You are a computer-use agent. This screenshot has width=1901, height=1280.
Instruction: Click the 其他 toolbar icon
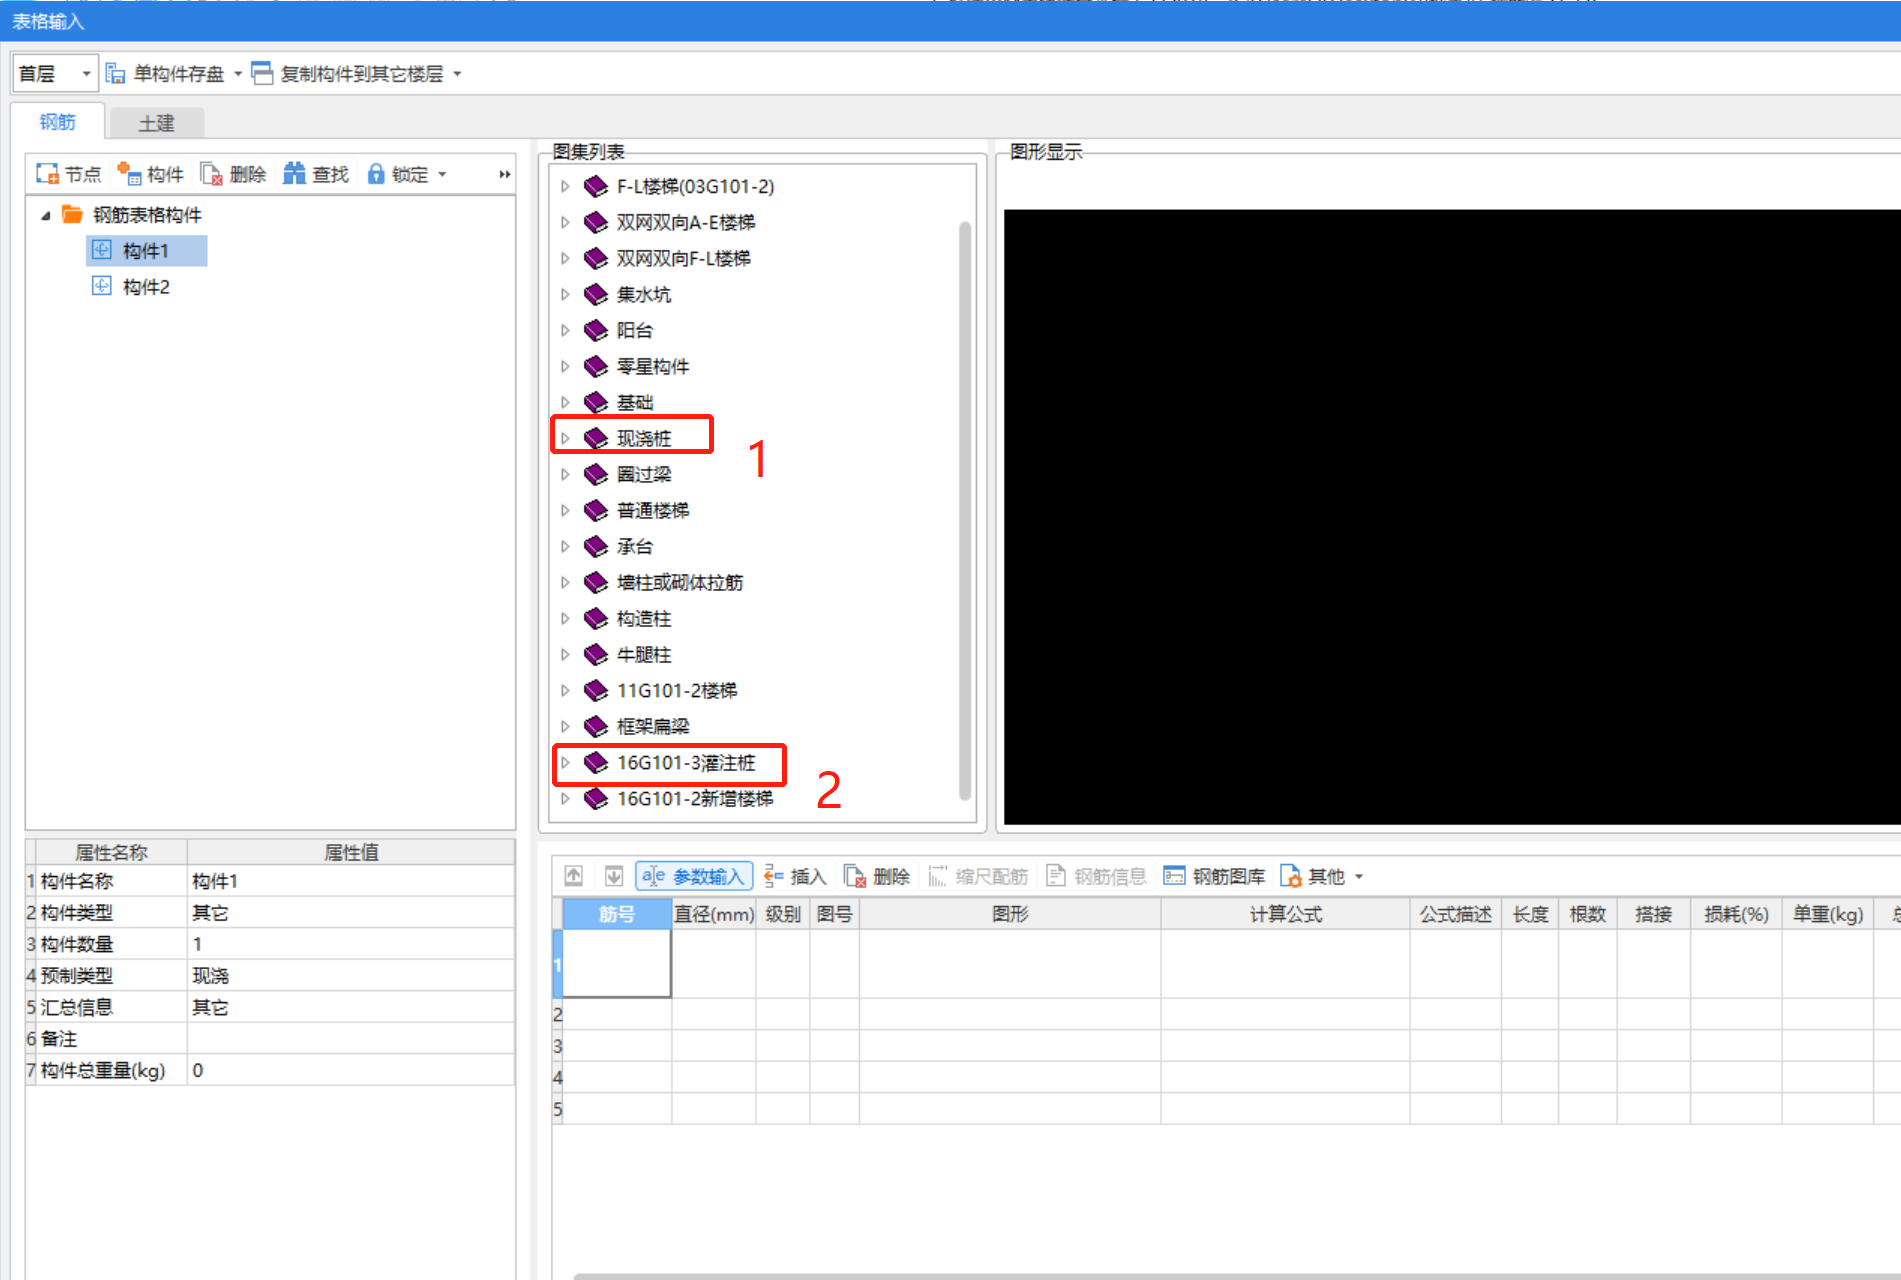(x=1291, y=877)
